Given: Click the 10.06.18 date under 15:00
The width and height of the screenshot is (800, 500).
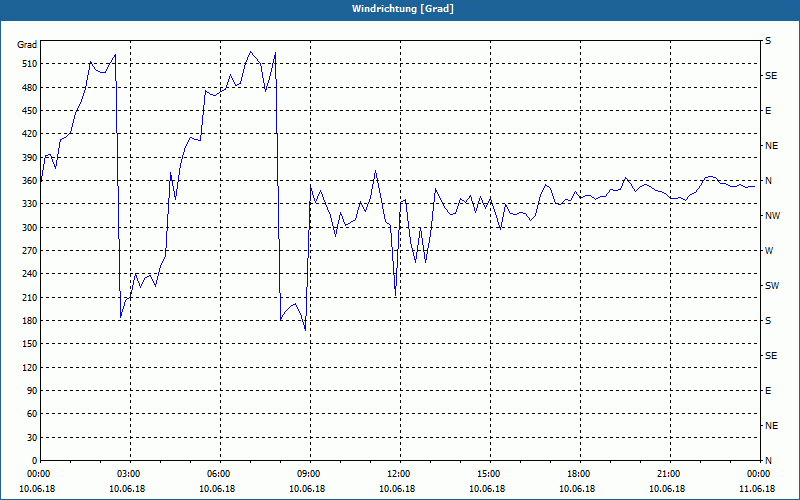Looking at the screenshot, I should coord(487,489).
